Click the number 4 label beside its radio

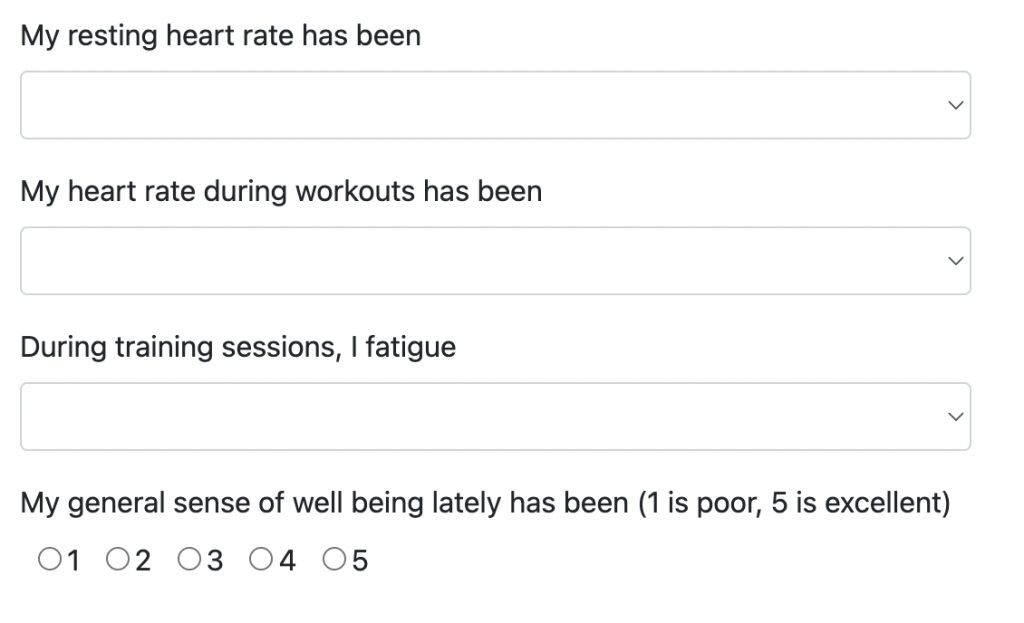pyautogui.click(x=287, y=561)
